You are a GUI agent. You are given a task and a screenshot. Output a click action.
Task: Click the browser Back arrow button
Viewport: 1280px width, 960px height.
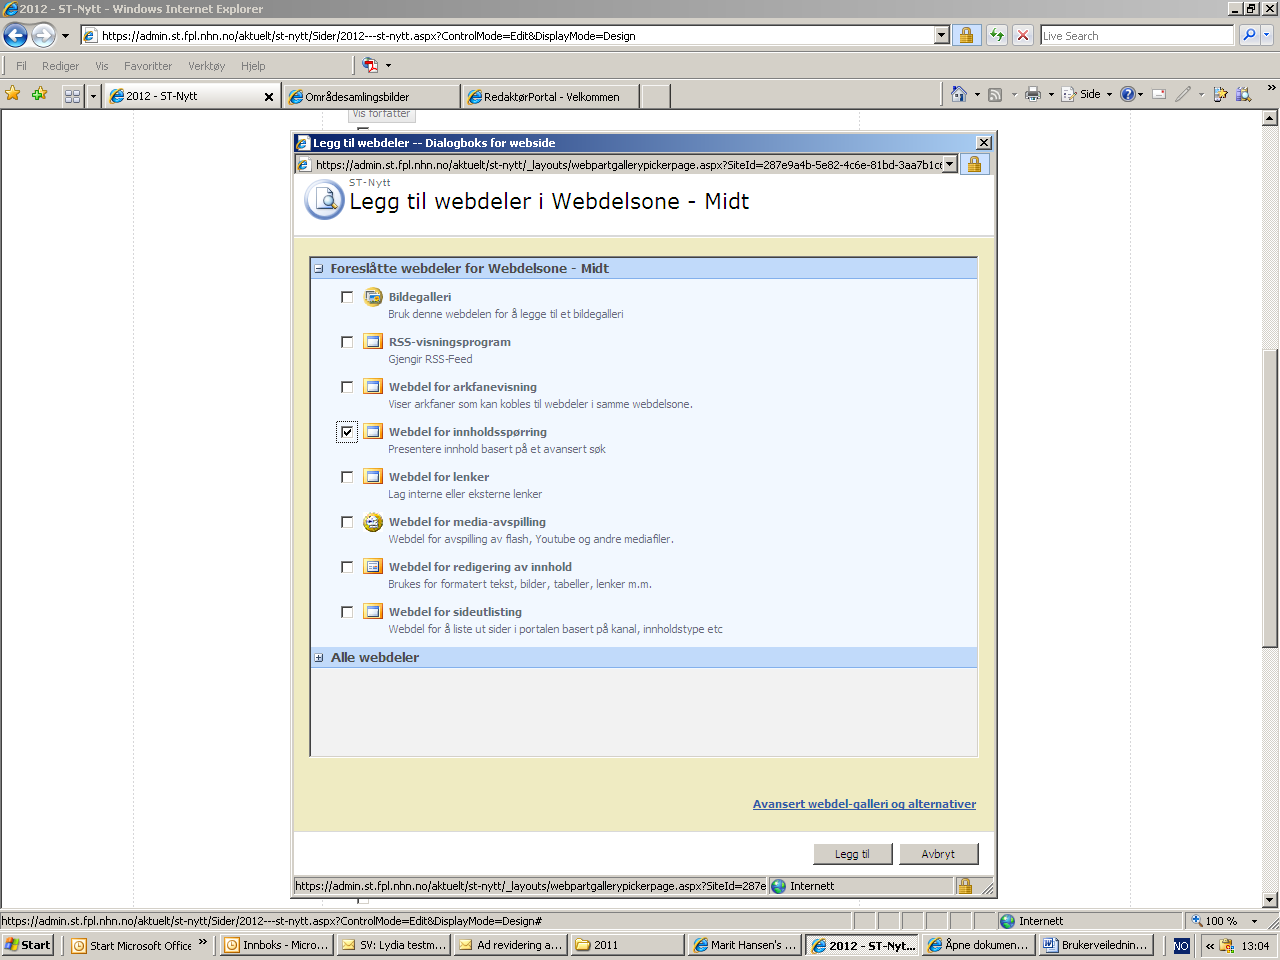(x=16, y=36)
